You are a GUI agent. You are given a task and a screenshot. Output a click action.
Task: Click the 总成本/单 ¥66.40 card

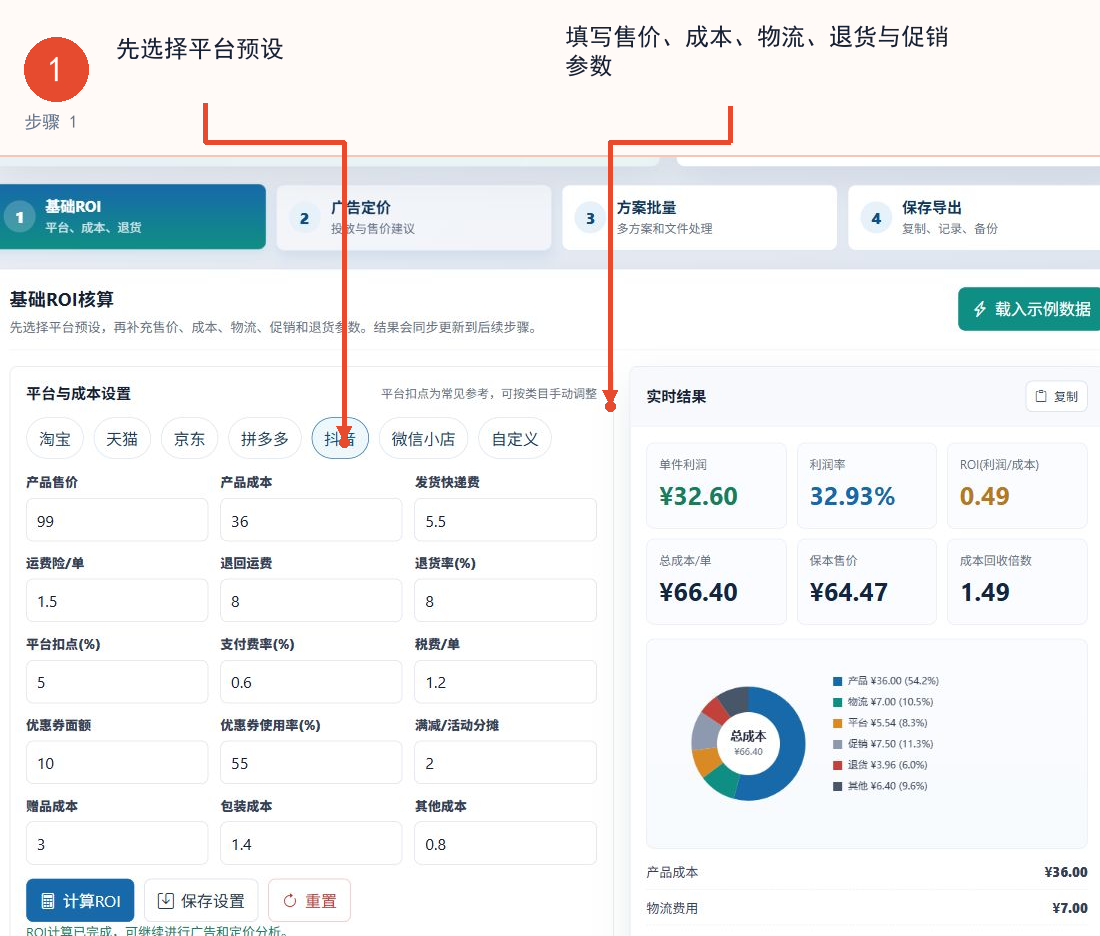tap(716, 582)
